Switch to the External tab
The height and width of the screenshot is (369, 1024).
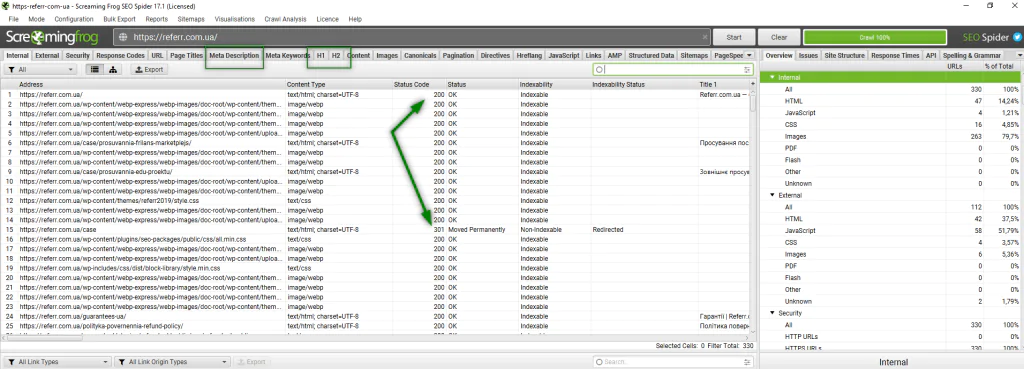click(x=47, y=56)
